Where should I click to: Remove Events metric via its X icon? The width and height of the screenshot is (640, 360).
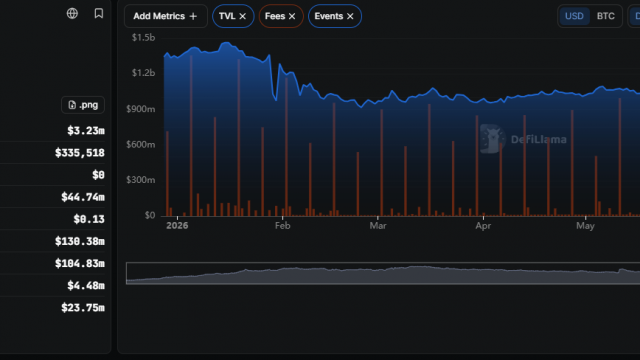[x=350, y=16]
